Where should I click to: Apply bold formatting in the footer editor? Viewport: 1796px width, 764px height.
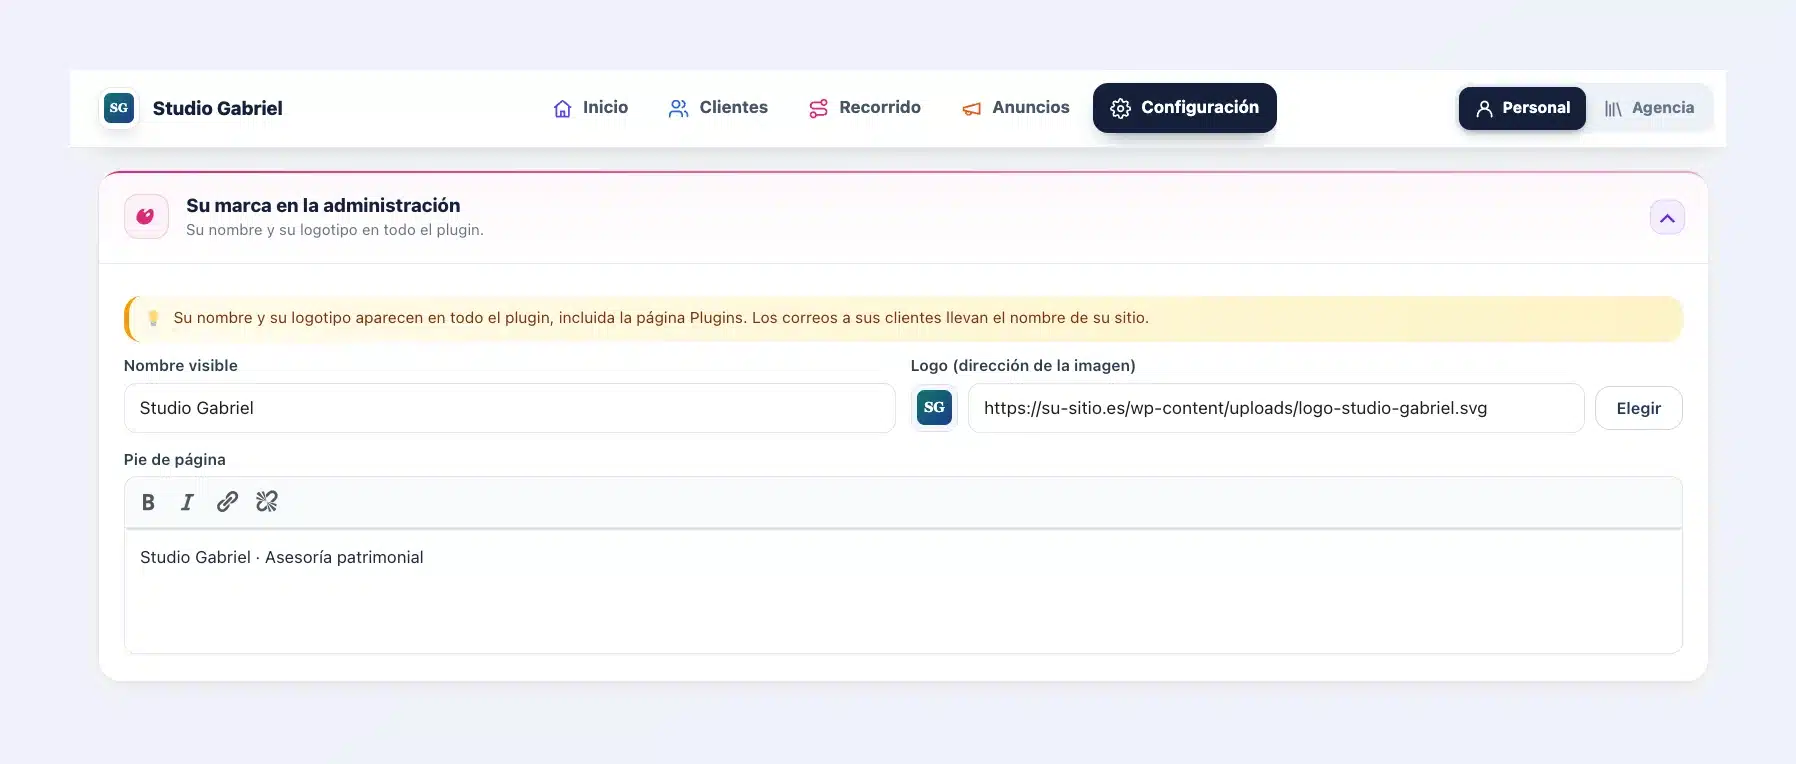[x=148, y=502]
